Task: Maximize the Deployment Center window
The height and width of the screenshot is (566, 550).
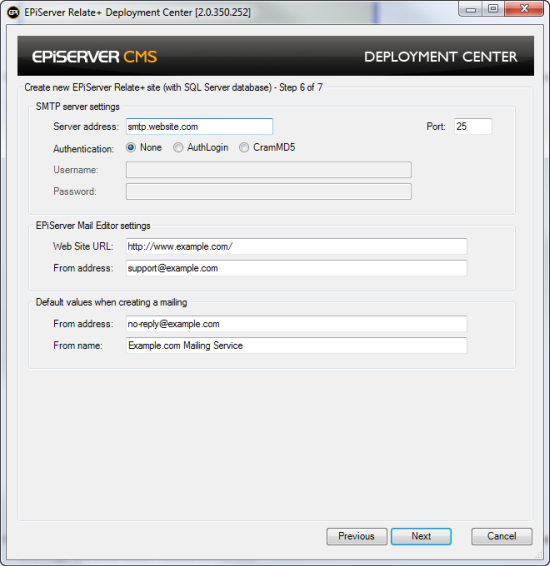Action: (493, 9)
